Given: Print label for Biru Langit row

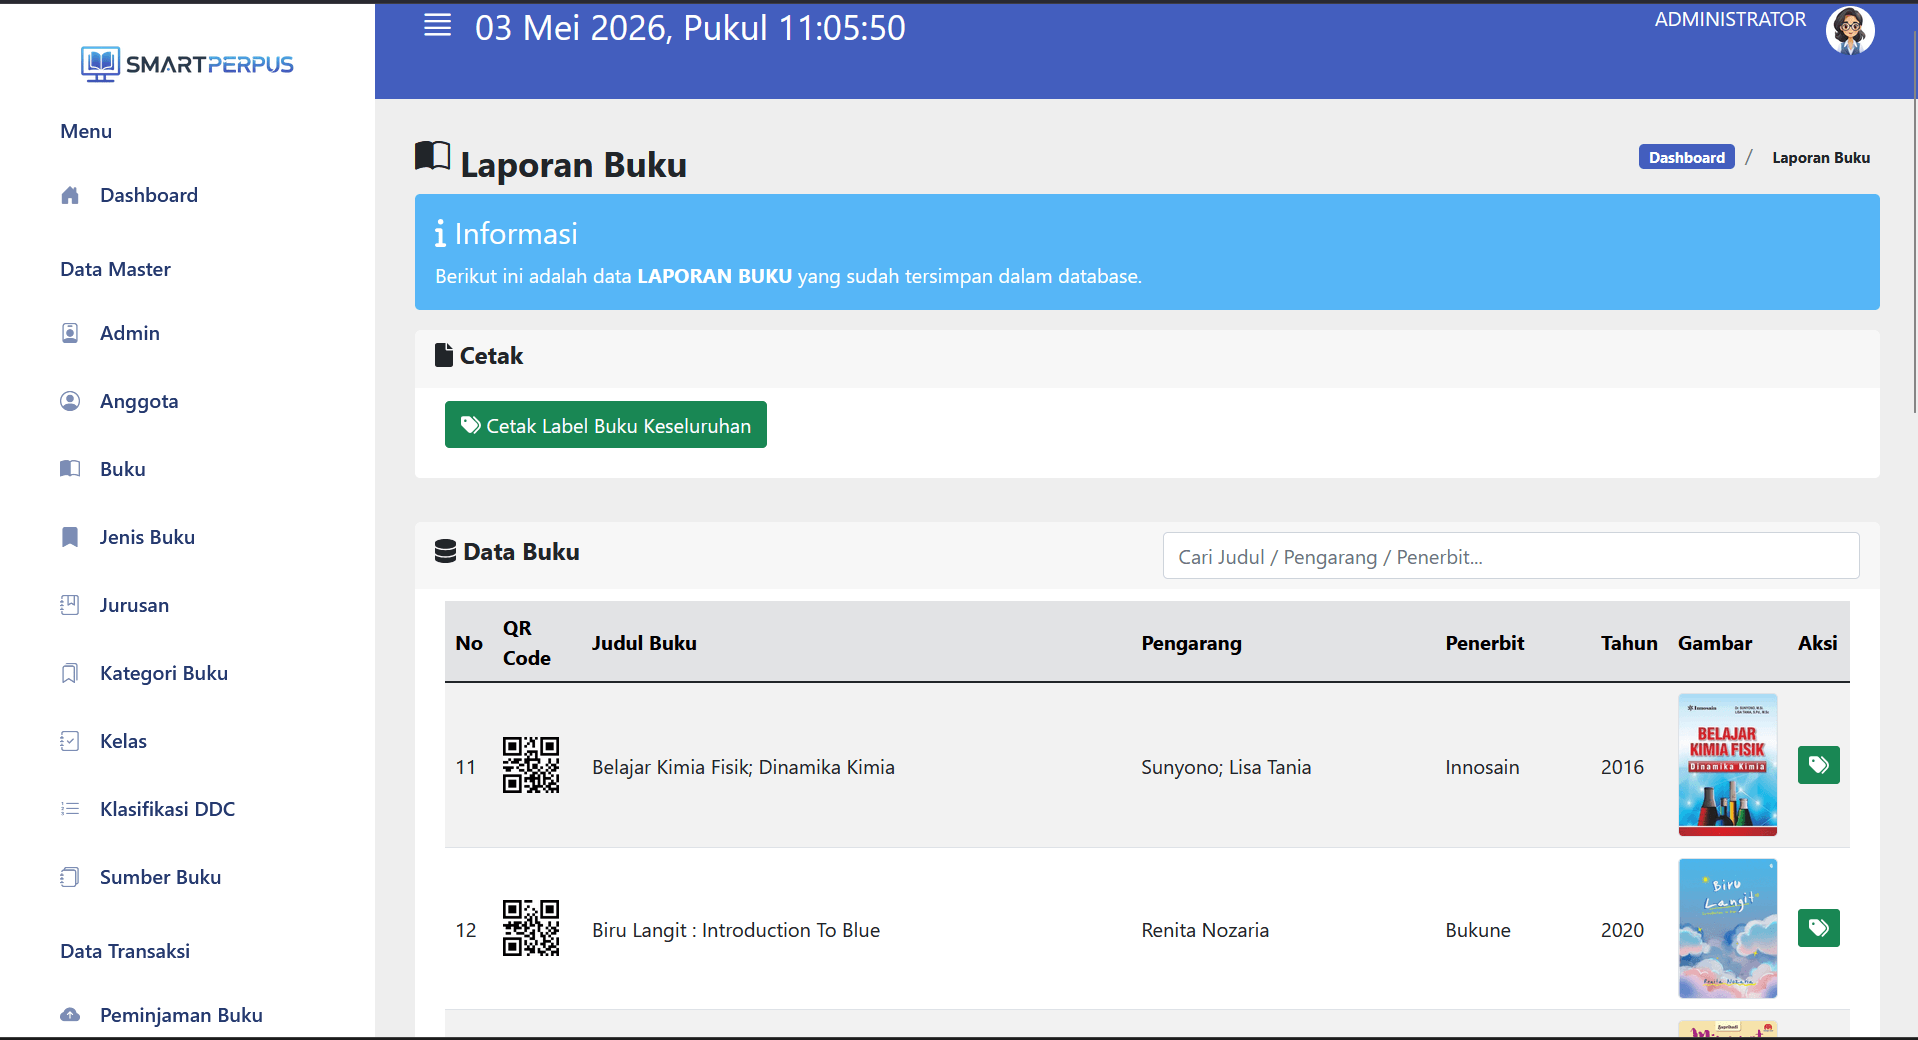Looking at the screenshot, I should click(x=1818, y=928).
